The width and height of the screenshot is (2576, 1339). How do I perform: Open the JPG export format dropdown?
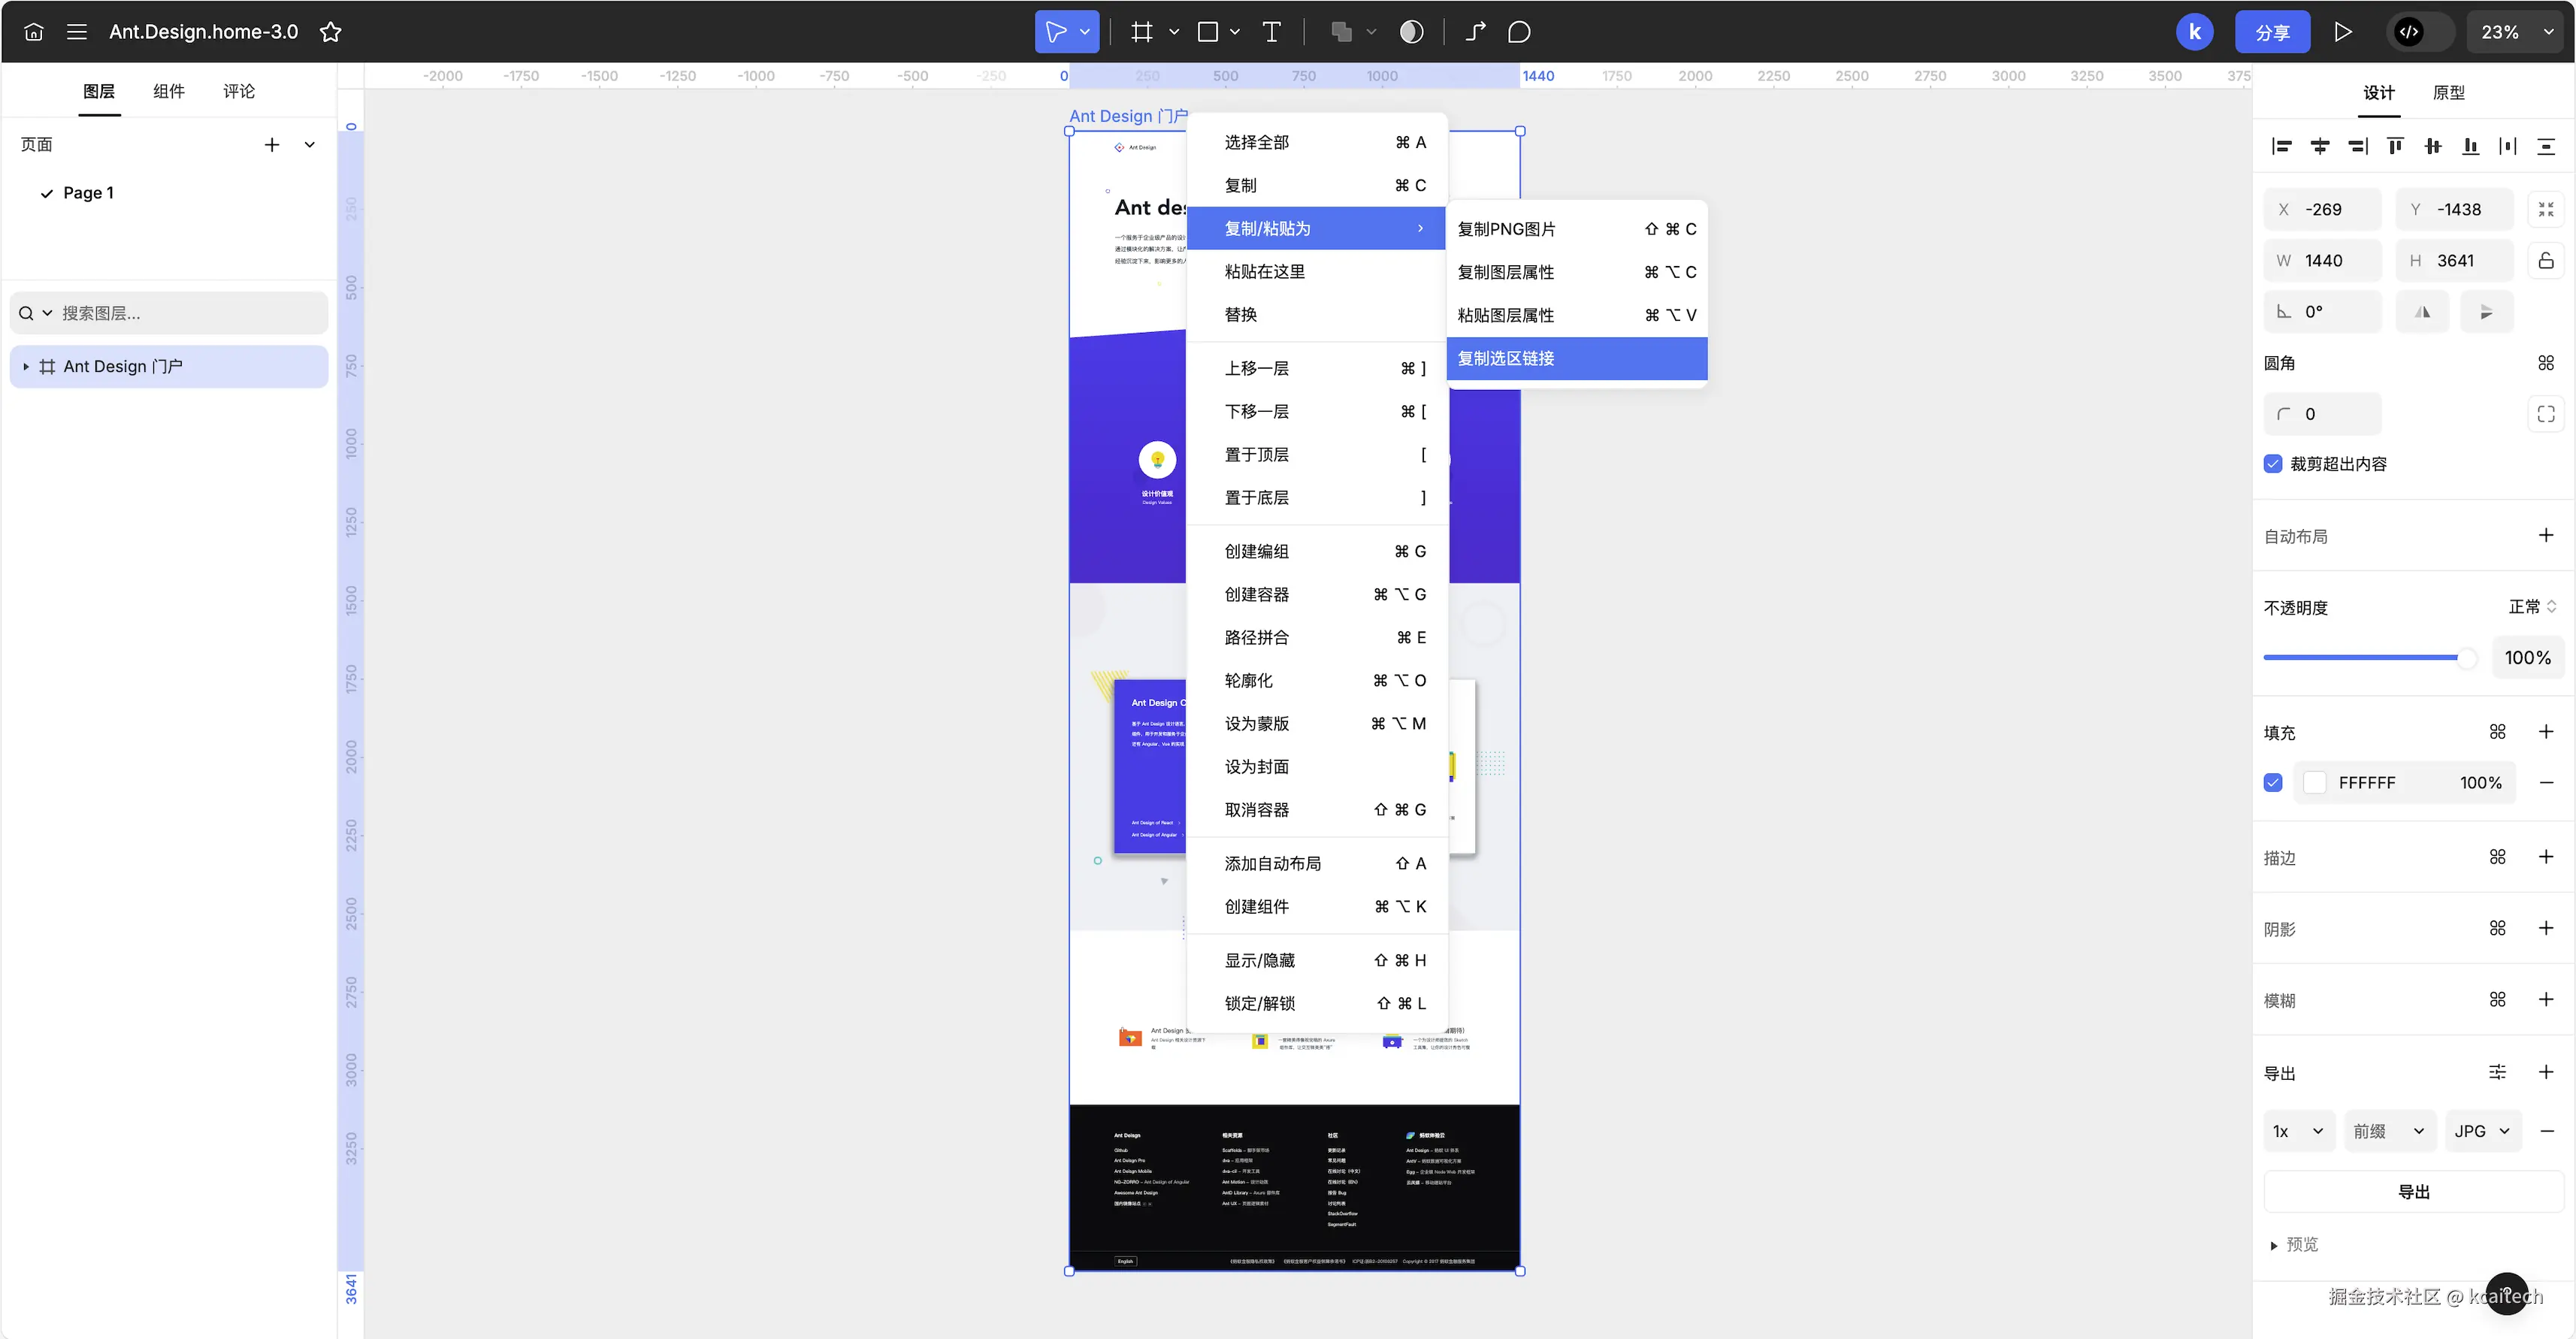pos(2482,1131)
